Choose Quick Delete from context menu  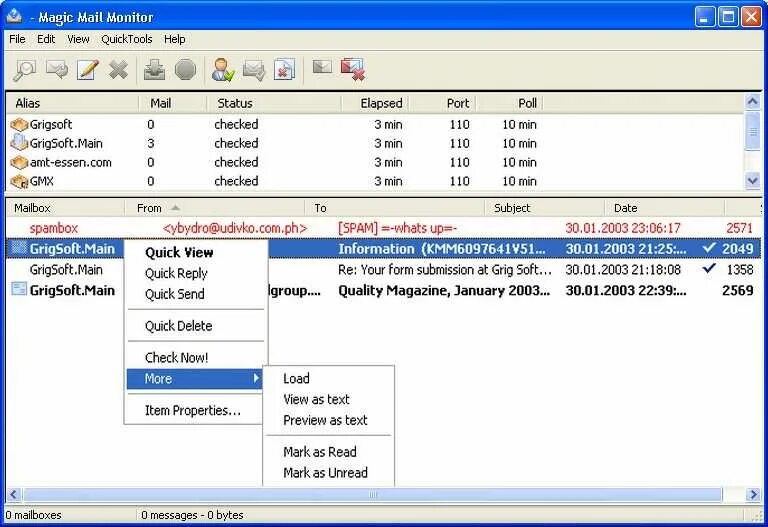[195, 326]
